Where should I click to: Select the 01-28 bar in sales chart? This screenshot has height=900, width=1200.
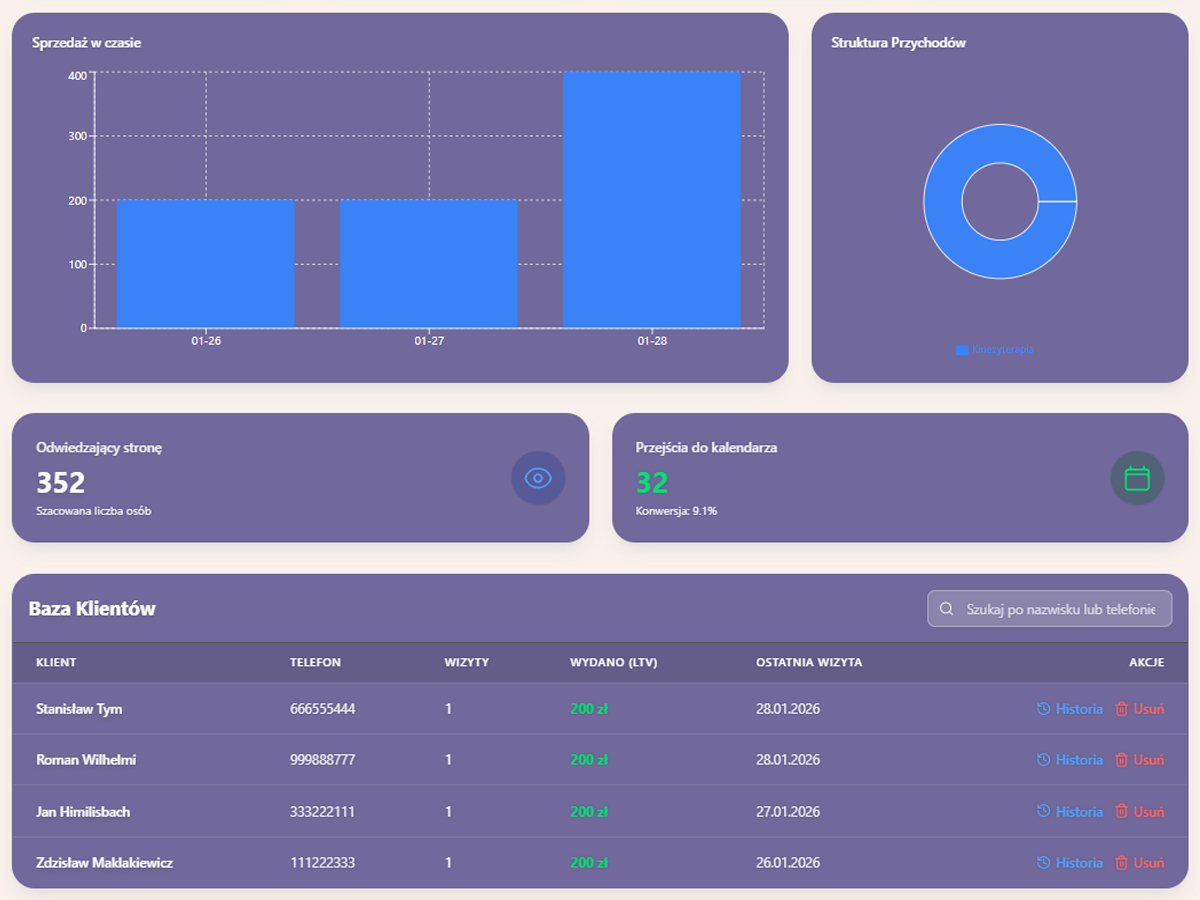point(651,200)
